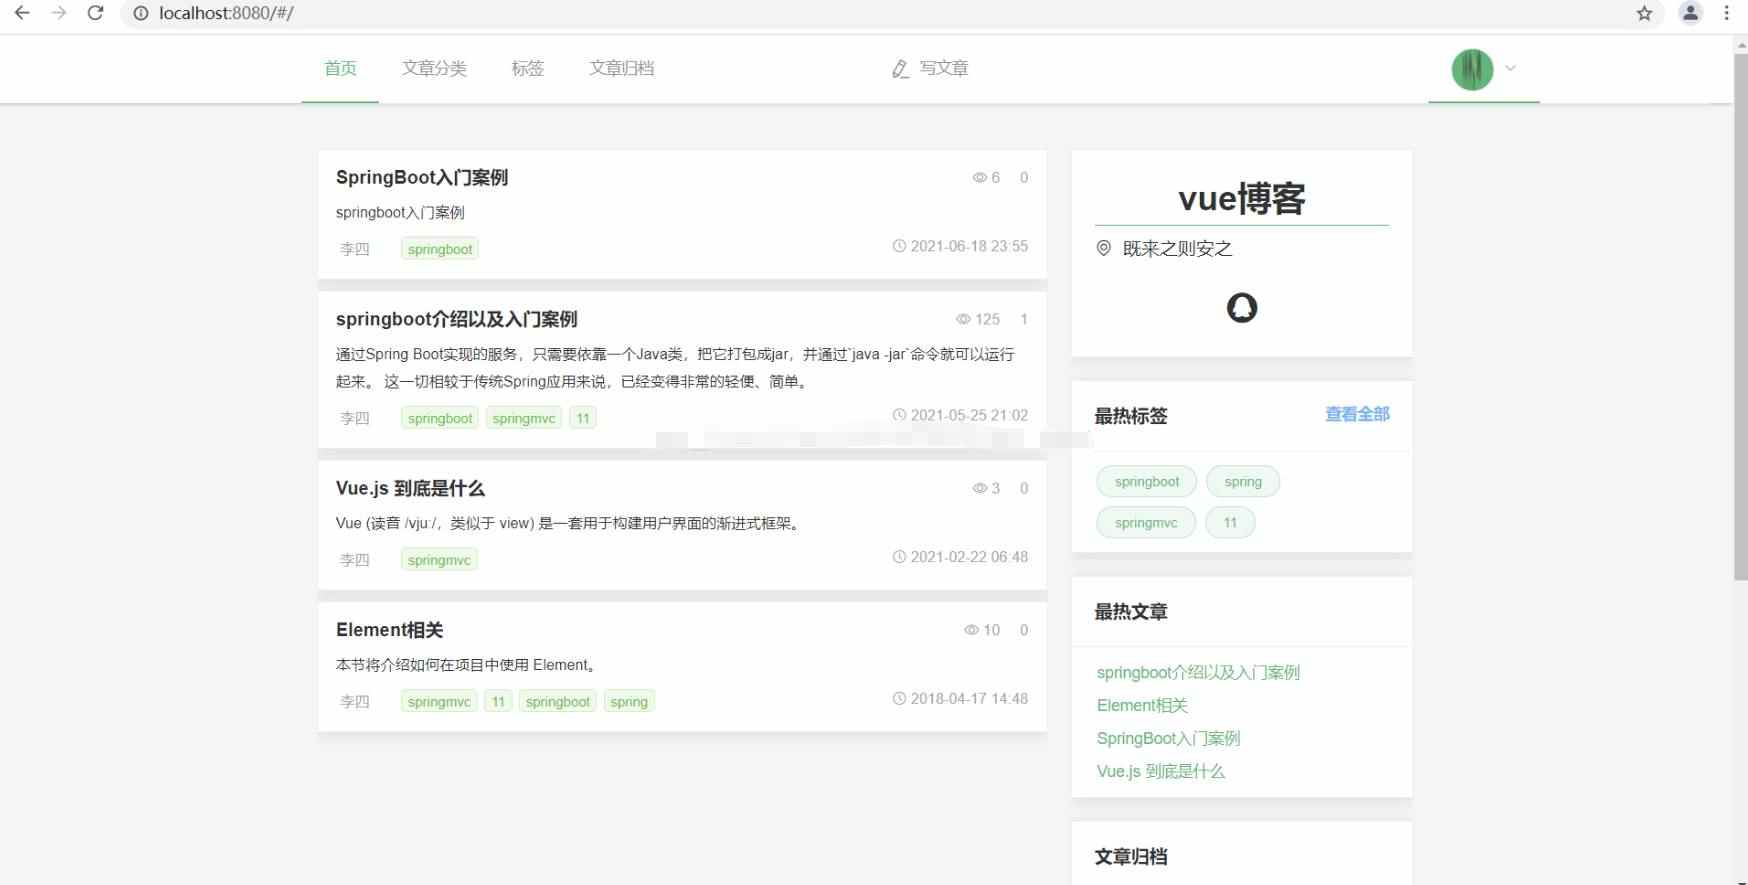Expand the user avatar dropdown arrow
The height and width of the screenshot is (885, 1748).
(x=1511, y=68)
